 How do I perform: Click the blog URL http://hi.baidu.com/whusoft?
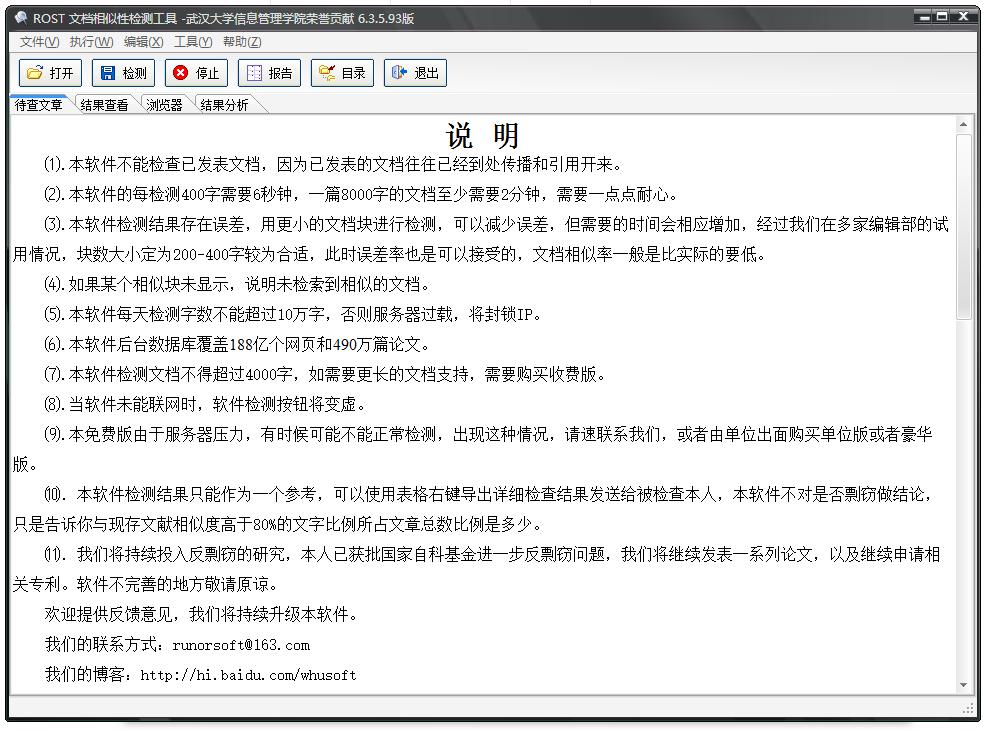coord(248,675)
